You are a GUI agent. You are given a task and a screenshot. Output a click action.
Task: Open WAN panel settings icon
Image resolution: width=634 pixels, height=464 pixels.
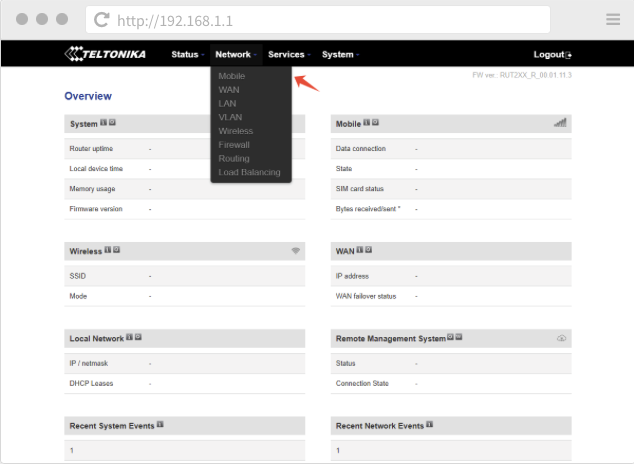[368, 250]
